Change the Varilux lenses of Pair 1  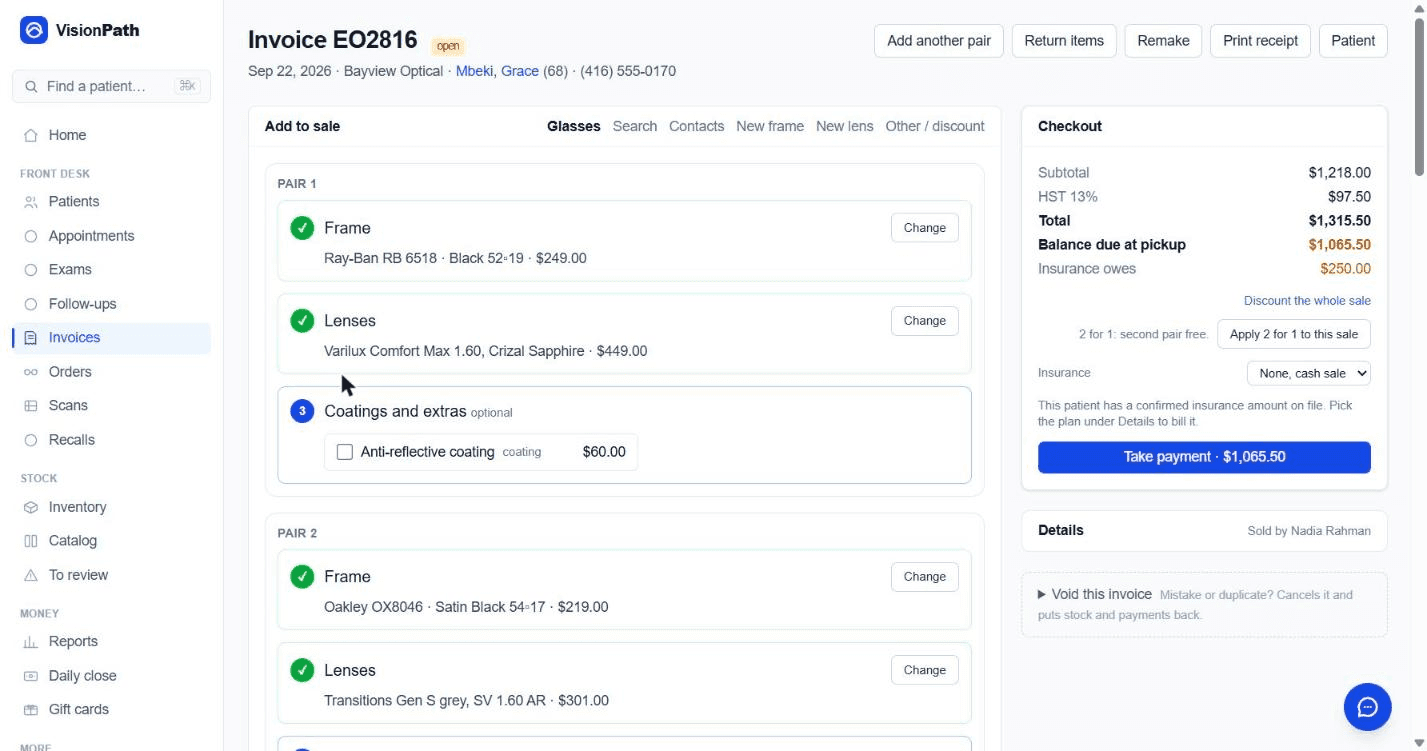pyautogui.click(x=925, y=321)
